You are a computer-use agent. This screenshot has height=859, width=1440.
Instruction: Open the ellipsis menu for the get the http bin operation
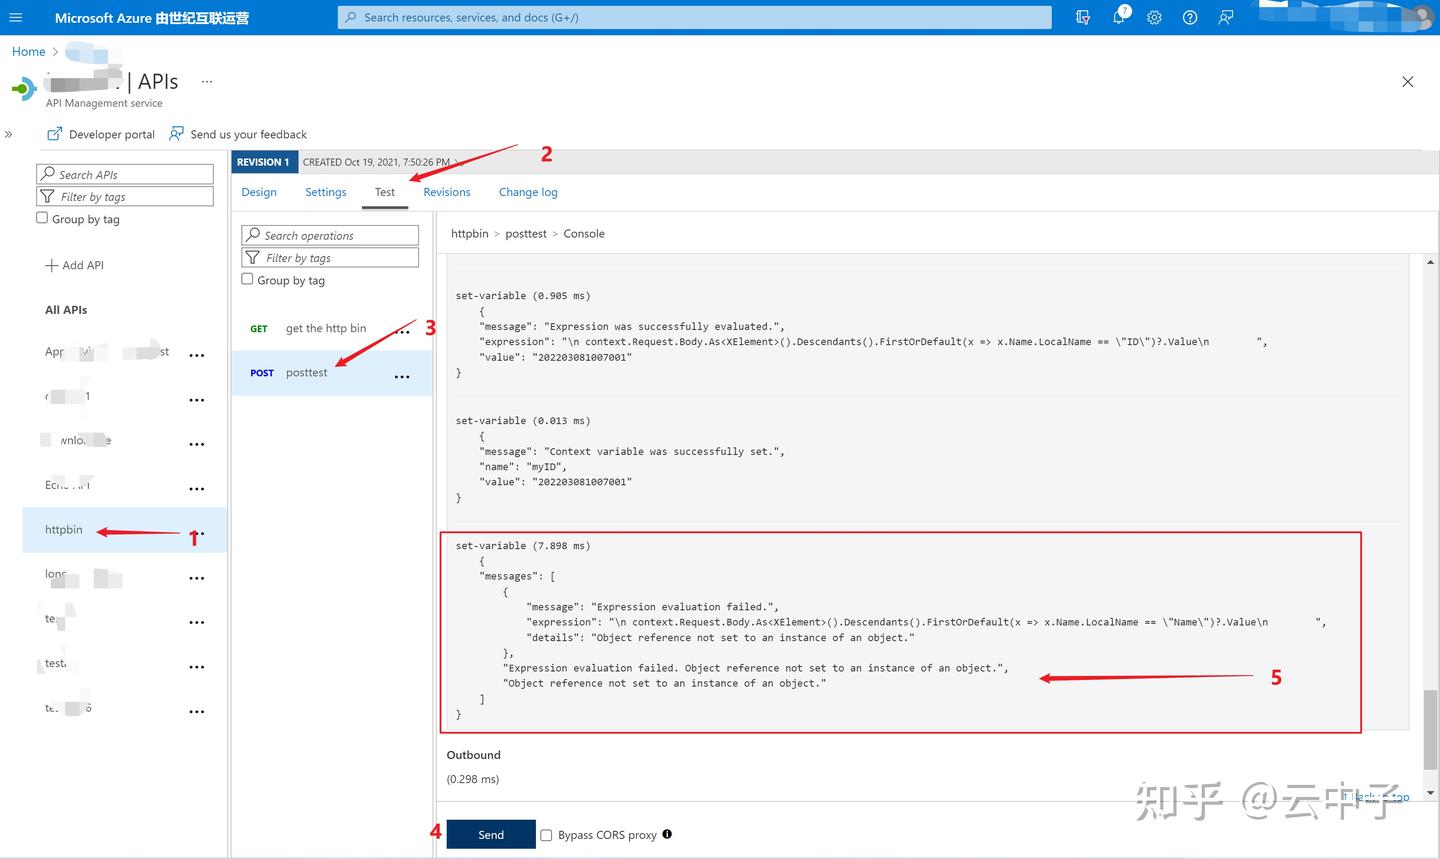pyautogui.click(x=403, y=331)
